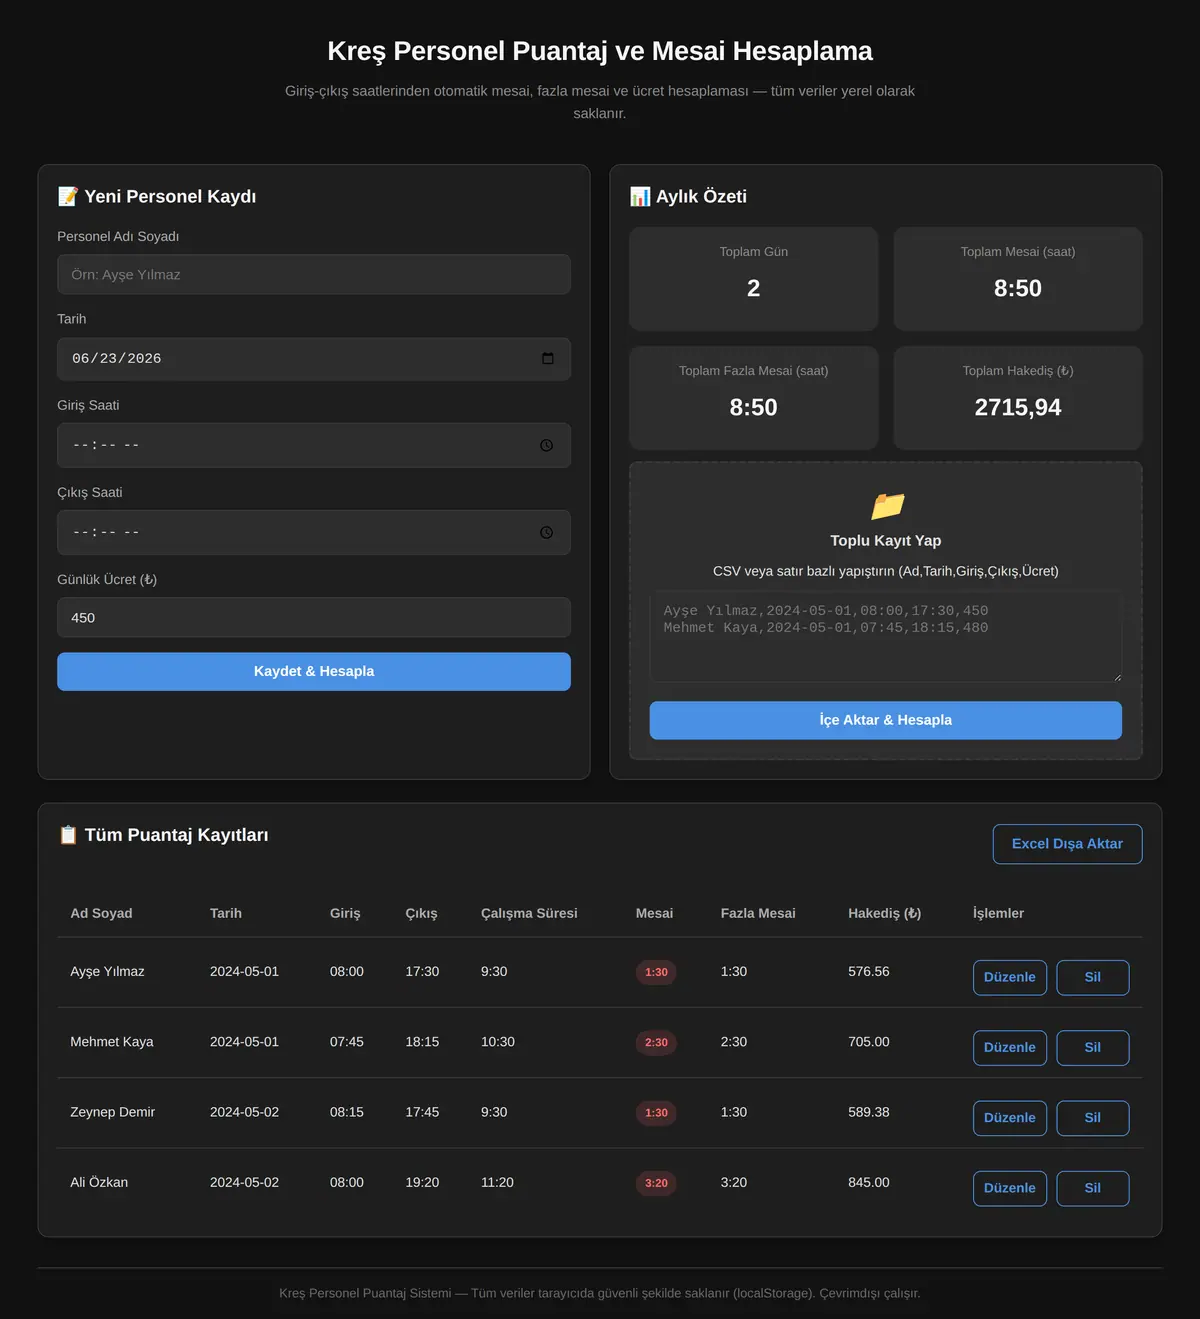Click the Toplam Fazla Mesai summary card

(754, 398)
